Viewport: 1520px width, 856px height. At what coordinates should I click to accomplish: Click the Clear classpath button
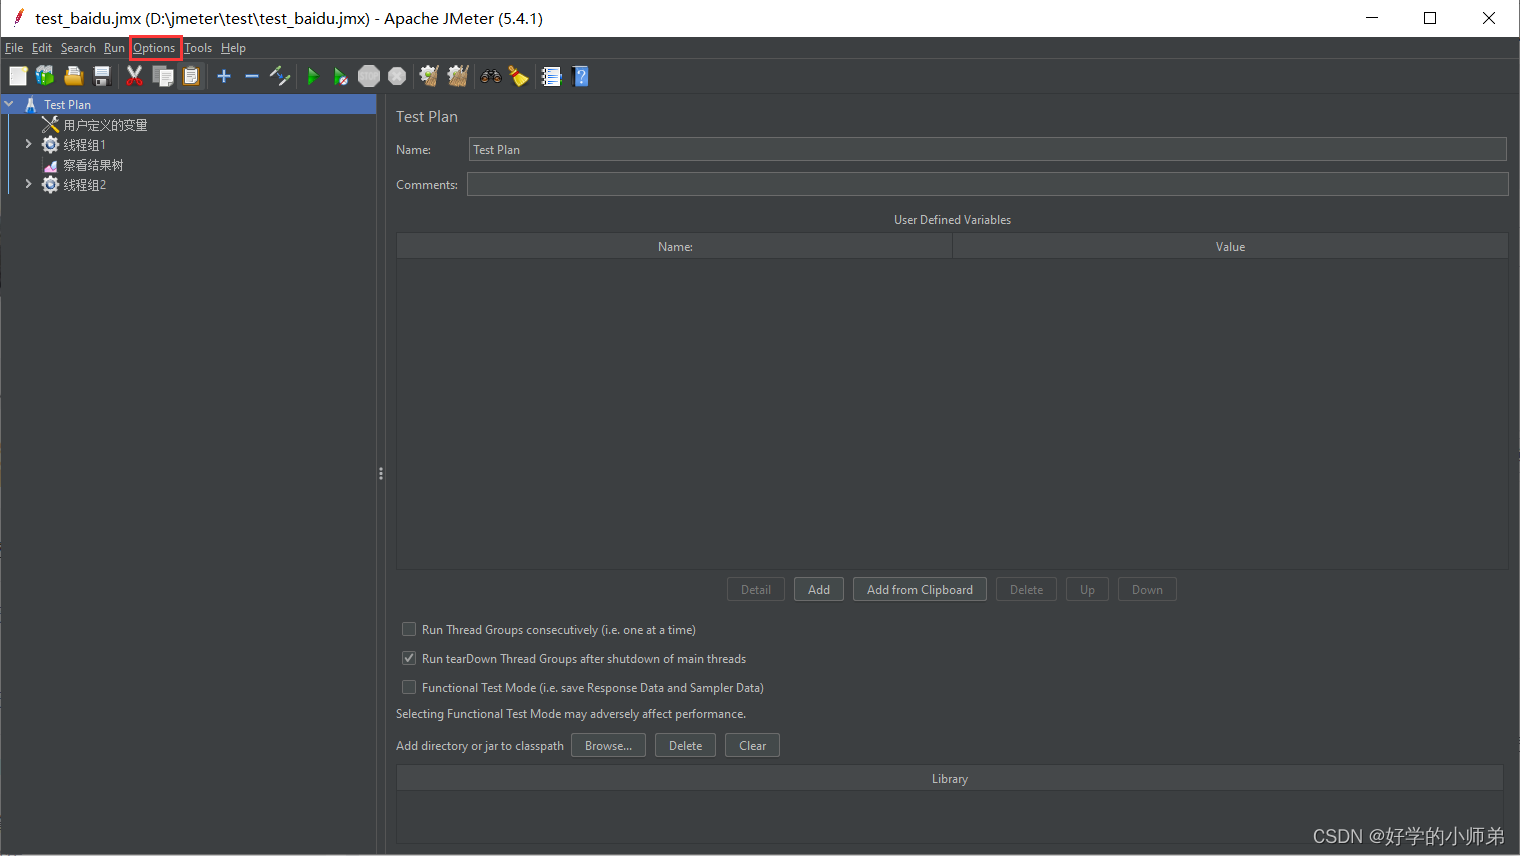752,745
